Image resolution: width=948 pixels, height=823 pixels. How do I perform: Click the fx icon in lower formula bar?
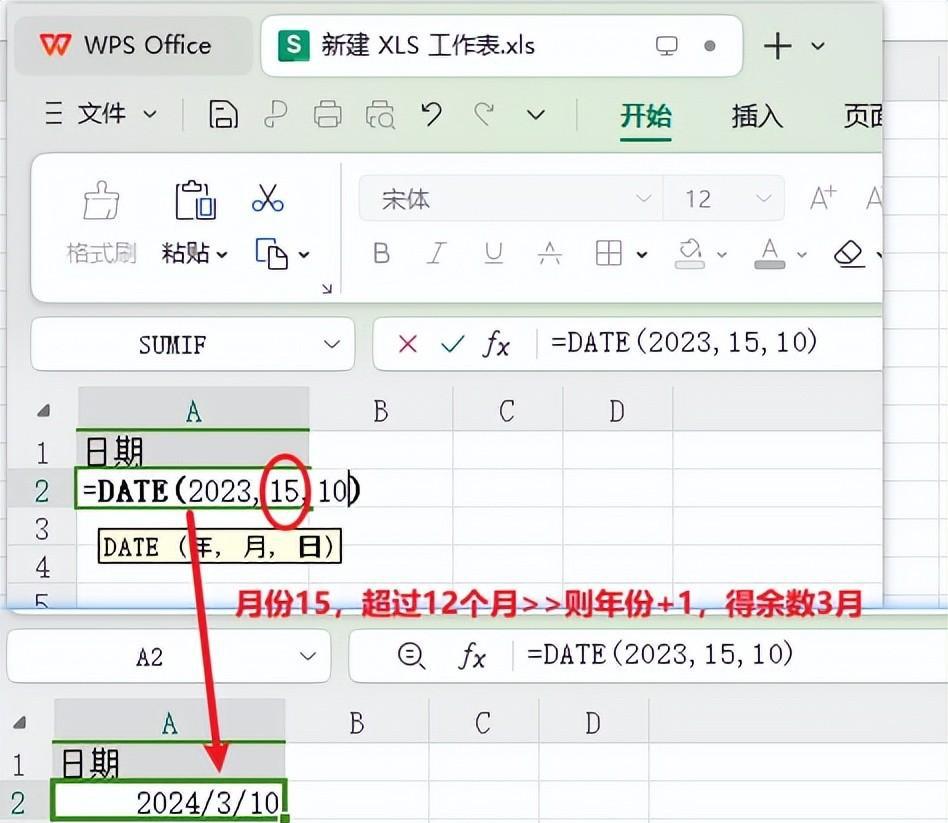point(472,656)
